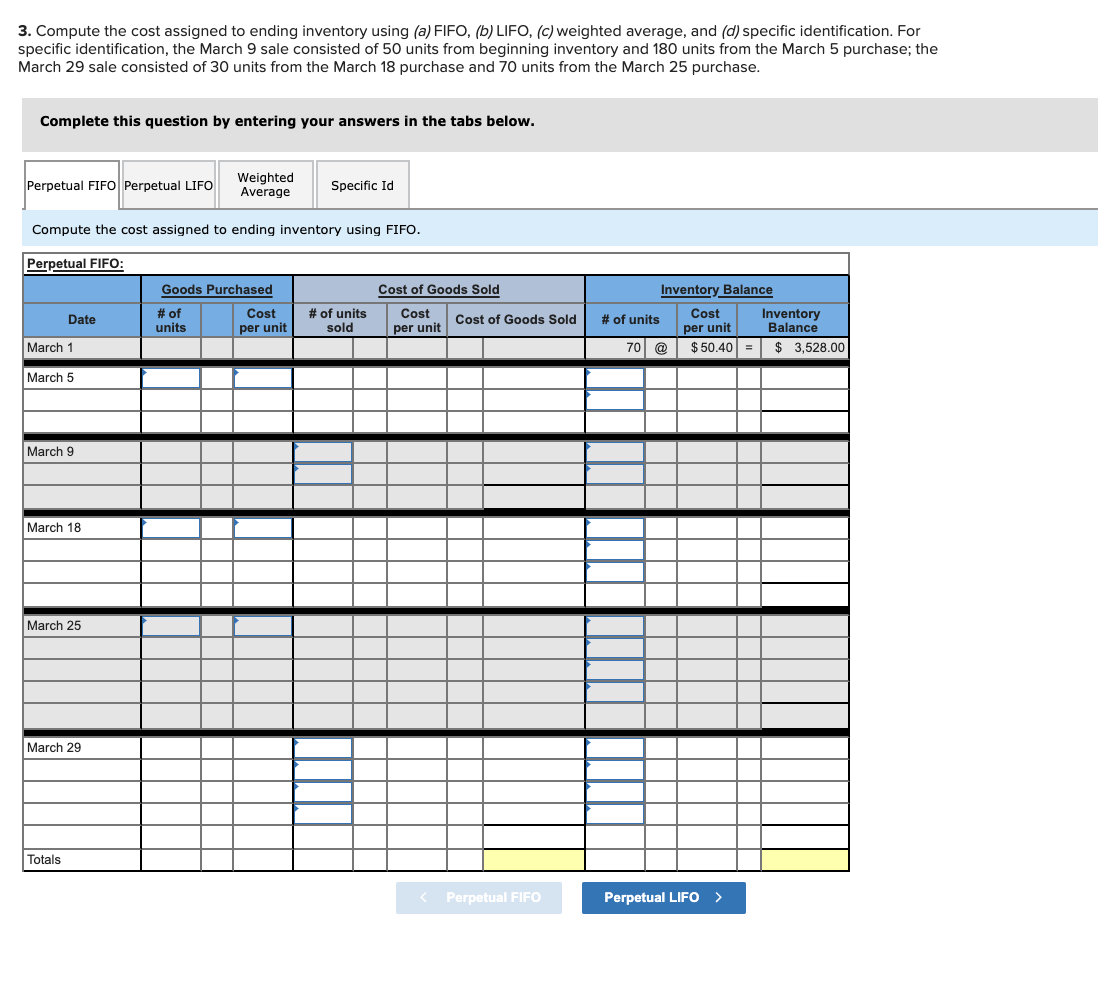
Task: Open the March 18 units purchased dropdown
Action: (171, 527)
